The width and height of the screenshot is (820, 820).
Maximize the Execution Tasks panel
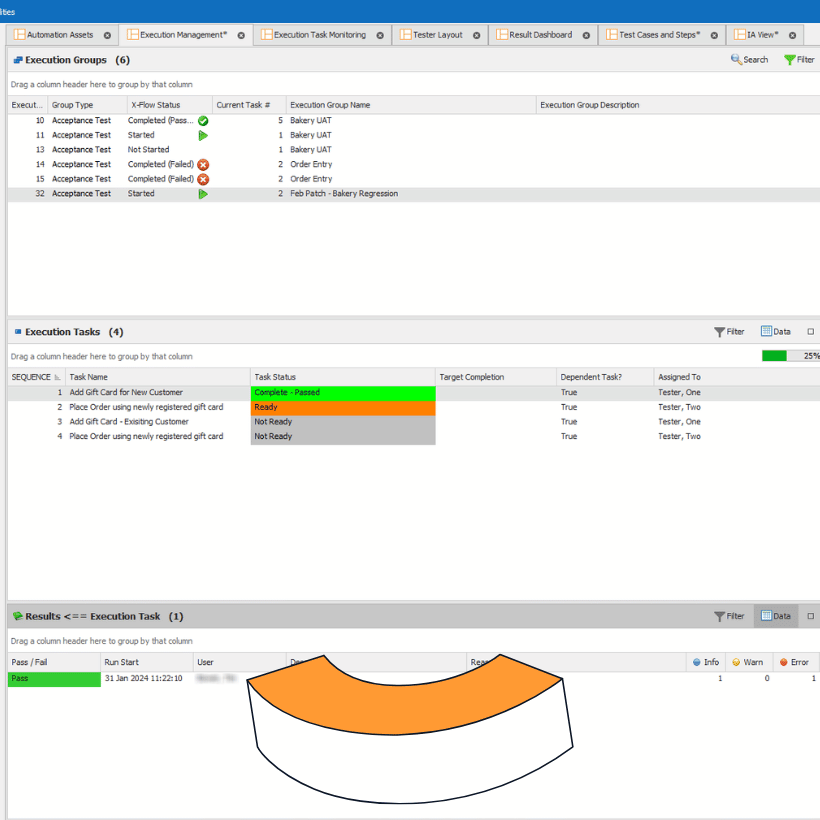[x=811, y=332]
